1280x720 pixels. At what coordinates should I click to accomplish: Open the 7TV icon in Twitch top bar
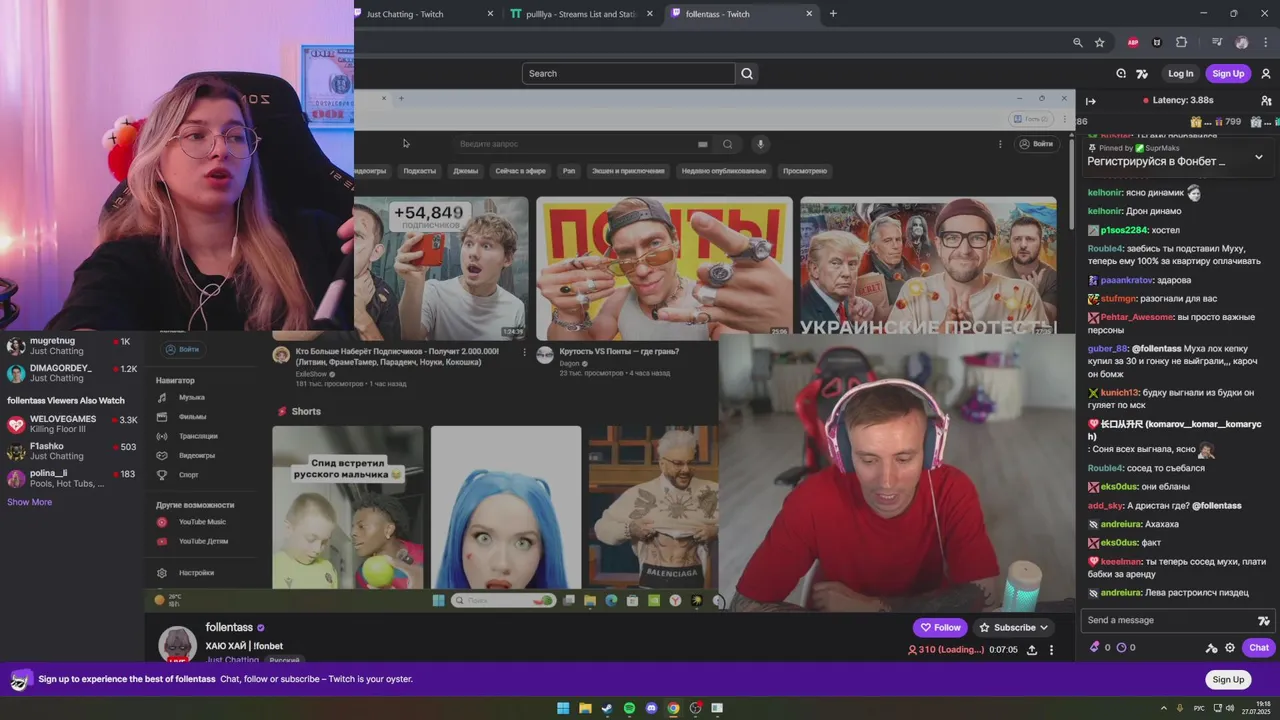pos(1142,74)
